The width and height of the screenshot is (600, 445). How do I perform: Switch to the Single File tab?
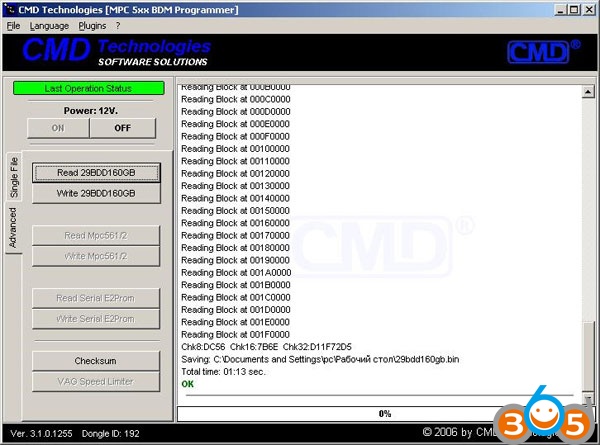14,177
